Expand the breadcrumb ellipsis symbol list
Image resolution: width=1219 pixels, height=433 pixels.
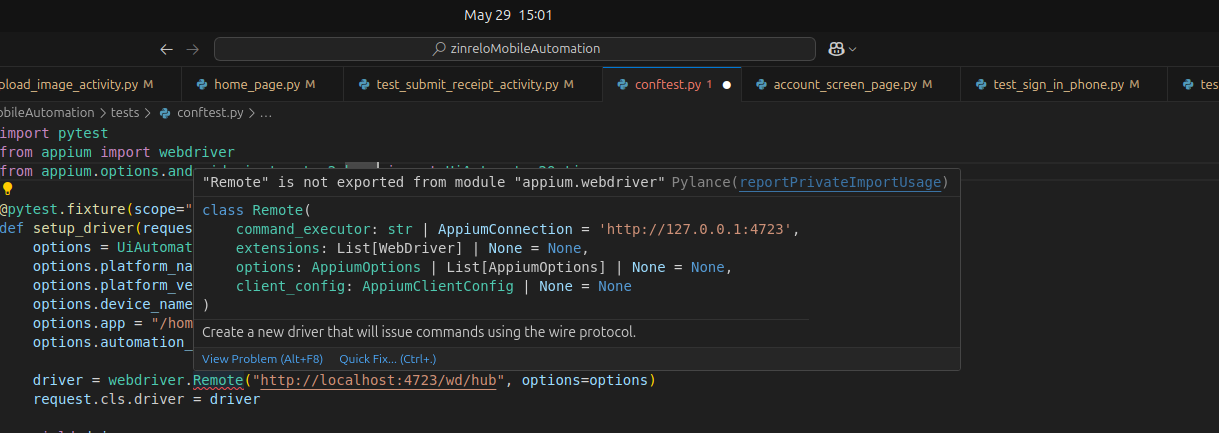coord(266,113)
